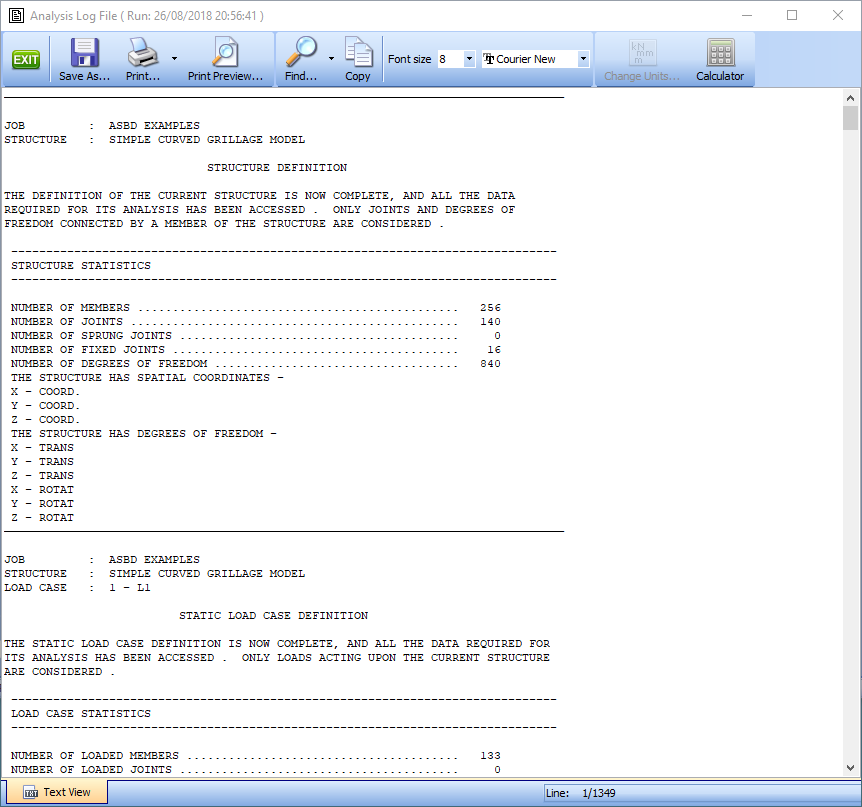Click the Print printer icon
This screenshot has height=807, width=862.
[x=143, y=59]
